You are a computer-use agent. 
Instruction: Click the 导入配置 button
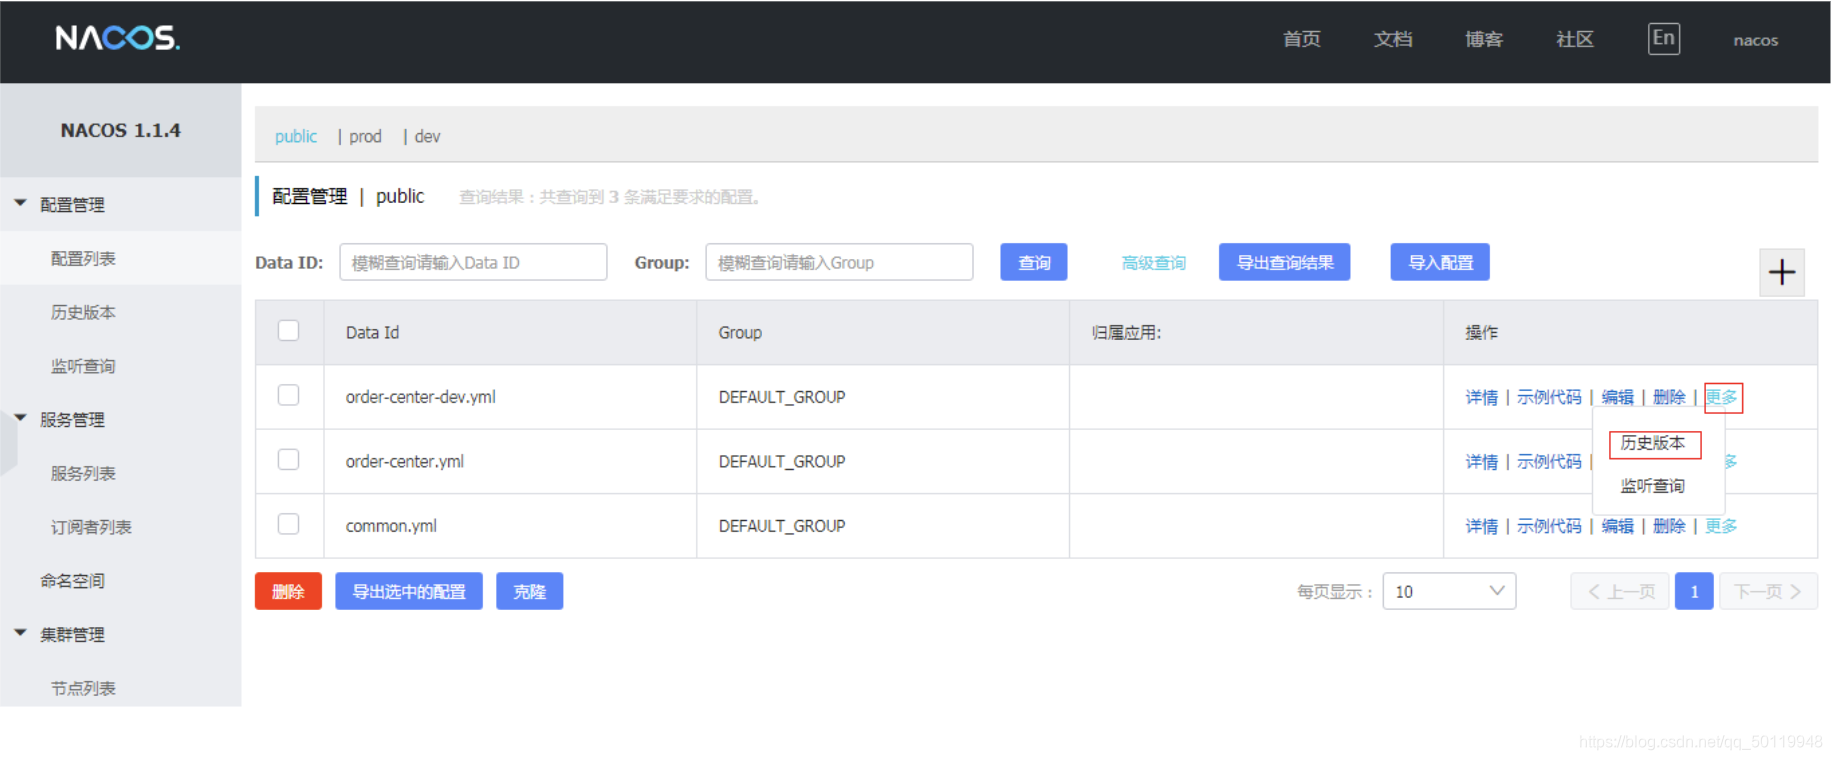pyautogui.click(x=1440, y=262)
